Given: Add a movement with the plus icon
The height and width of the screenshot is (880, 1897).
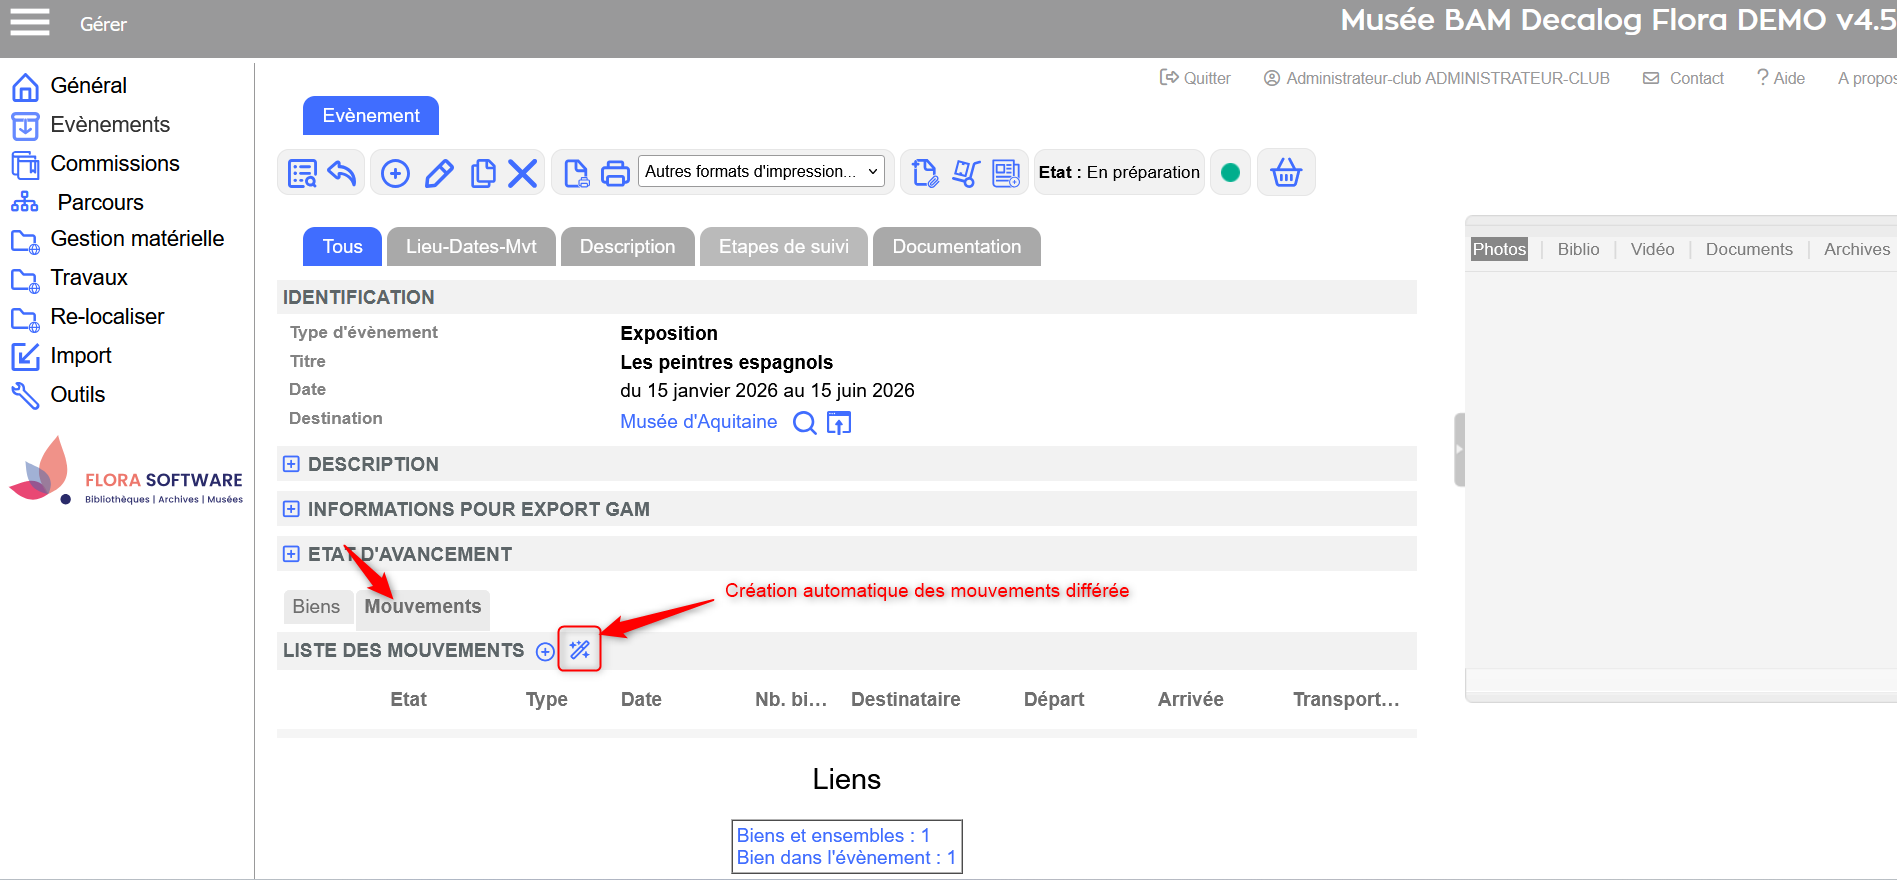Looking at the screenshot, I should pyautogui.click(x=545, y=652).
